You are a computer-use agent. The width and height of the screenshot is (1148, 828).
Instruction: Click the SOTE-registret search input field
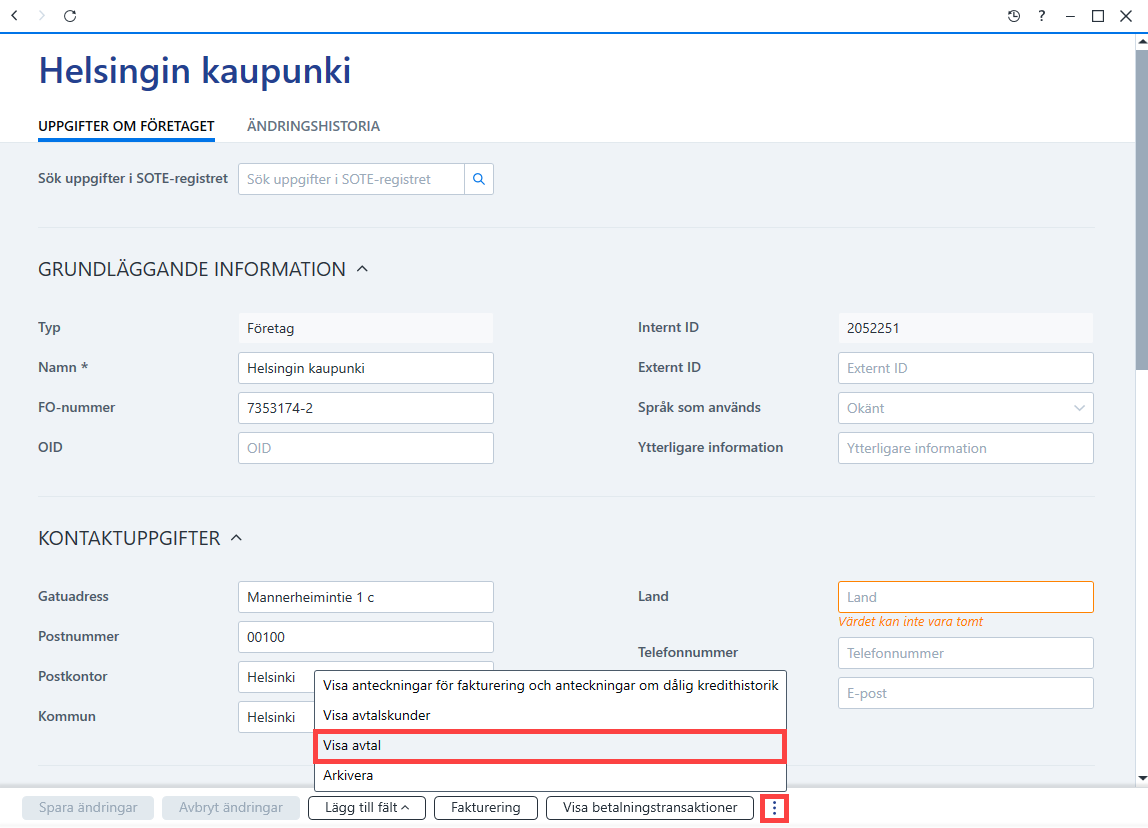(x=351, y=179)
